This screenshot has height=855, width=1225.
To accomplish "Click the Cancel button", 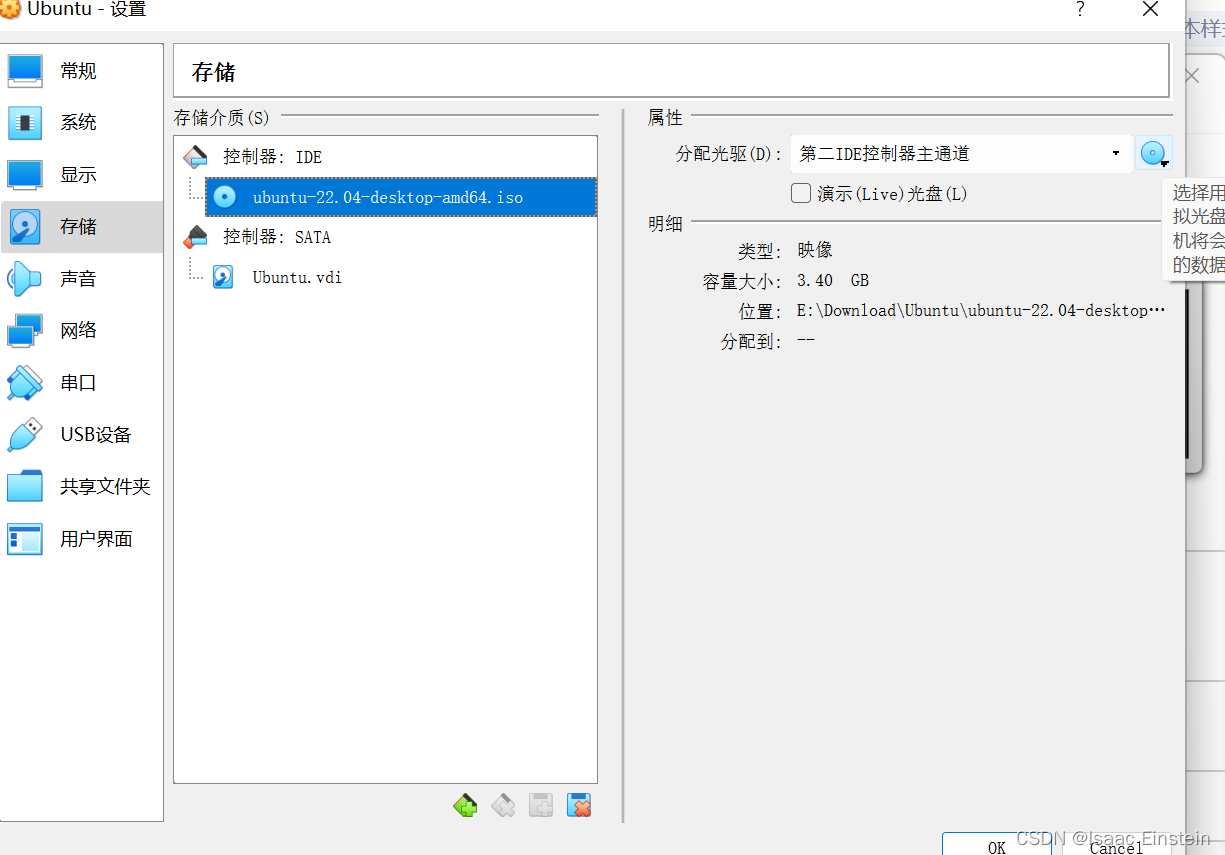I will [x=1115, y=844].
